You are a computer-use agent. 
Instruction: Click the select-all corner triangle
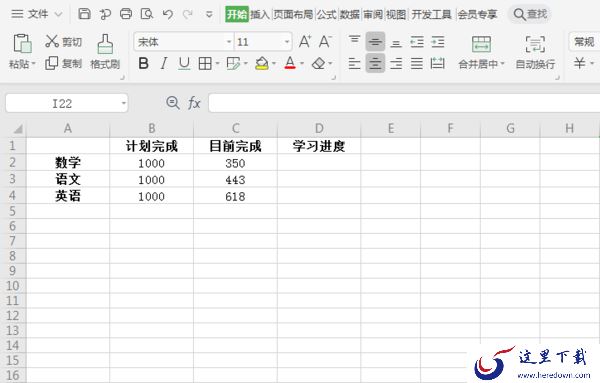pos(18,129)
